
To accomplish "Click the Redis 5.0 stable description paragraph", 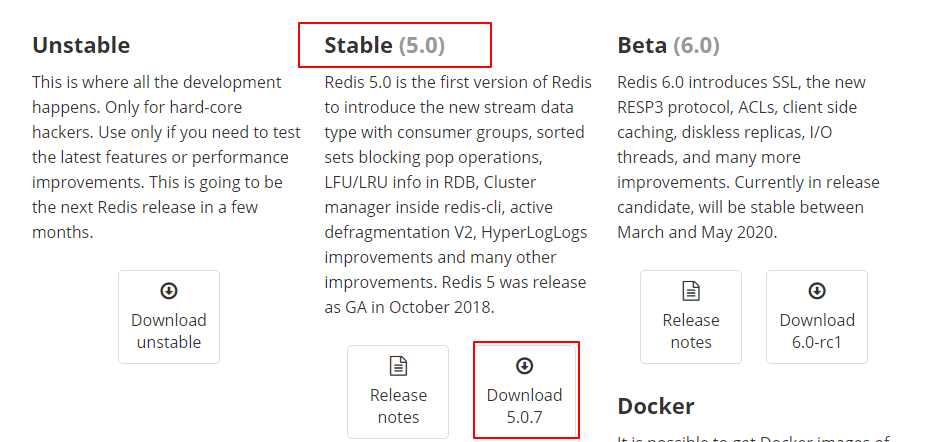I will [458, 195].
